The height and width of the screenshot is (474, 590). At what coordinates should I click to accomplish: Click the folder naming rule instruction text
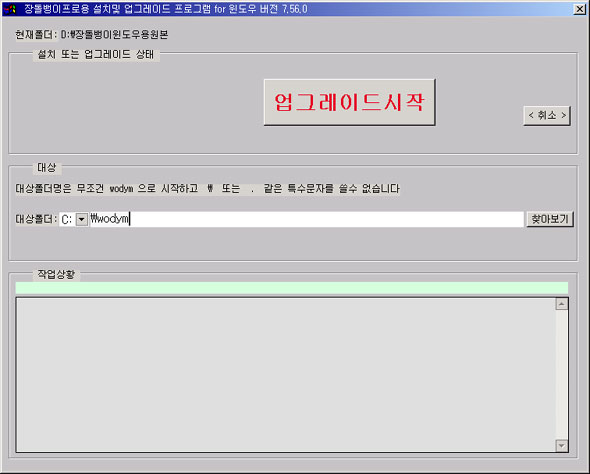click(x=207, y=188)
